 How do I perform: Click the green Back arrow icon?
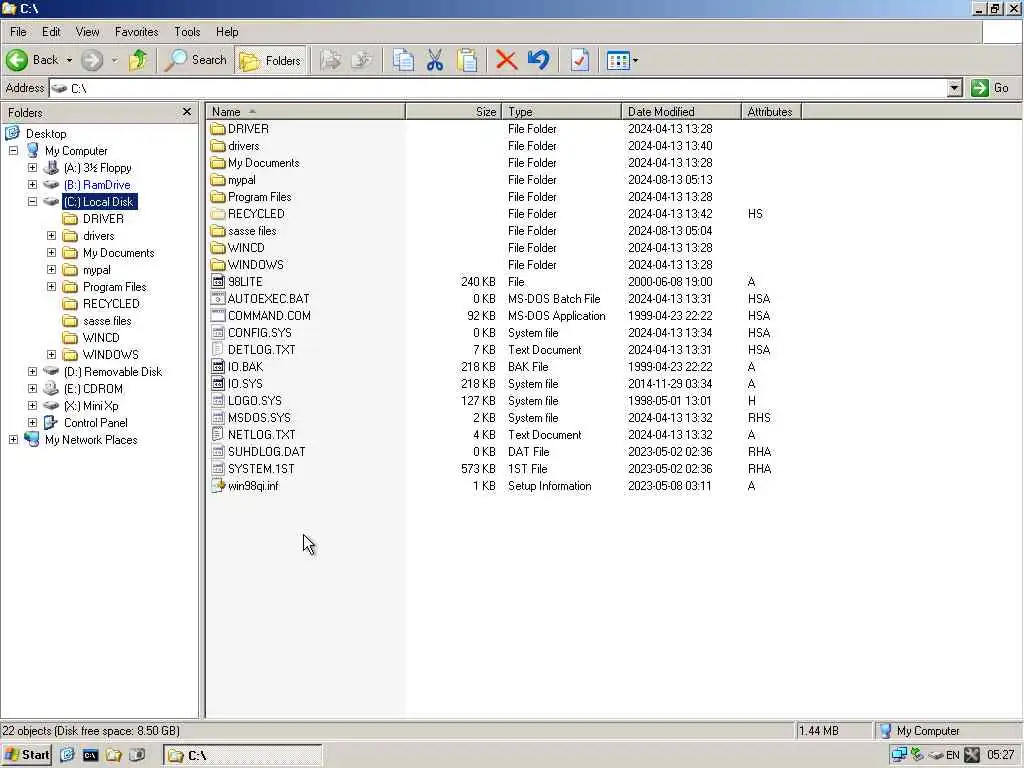click(17, 60)
